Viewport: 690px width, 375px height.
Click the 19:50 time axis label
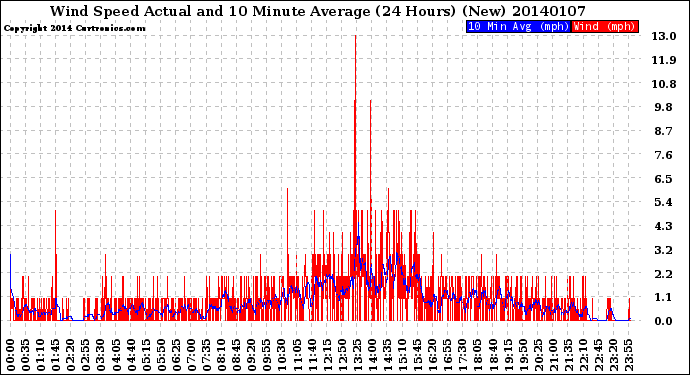coord(523,355)
